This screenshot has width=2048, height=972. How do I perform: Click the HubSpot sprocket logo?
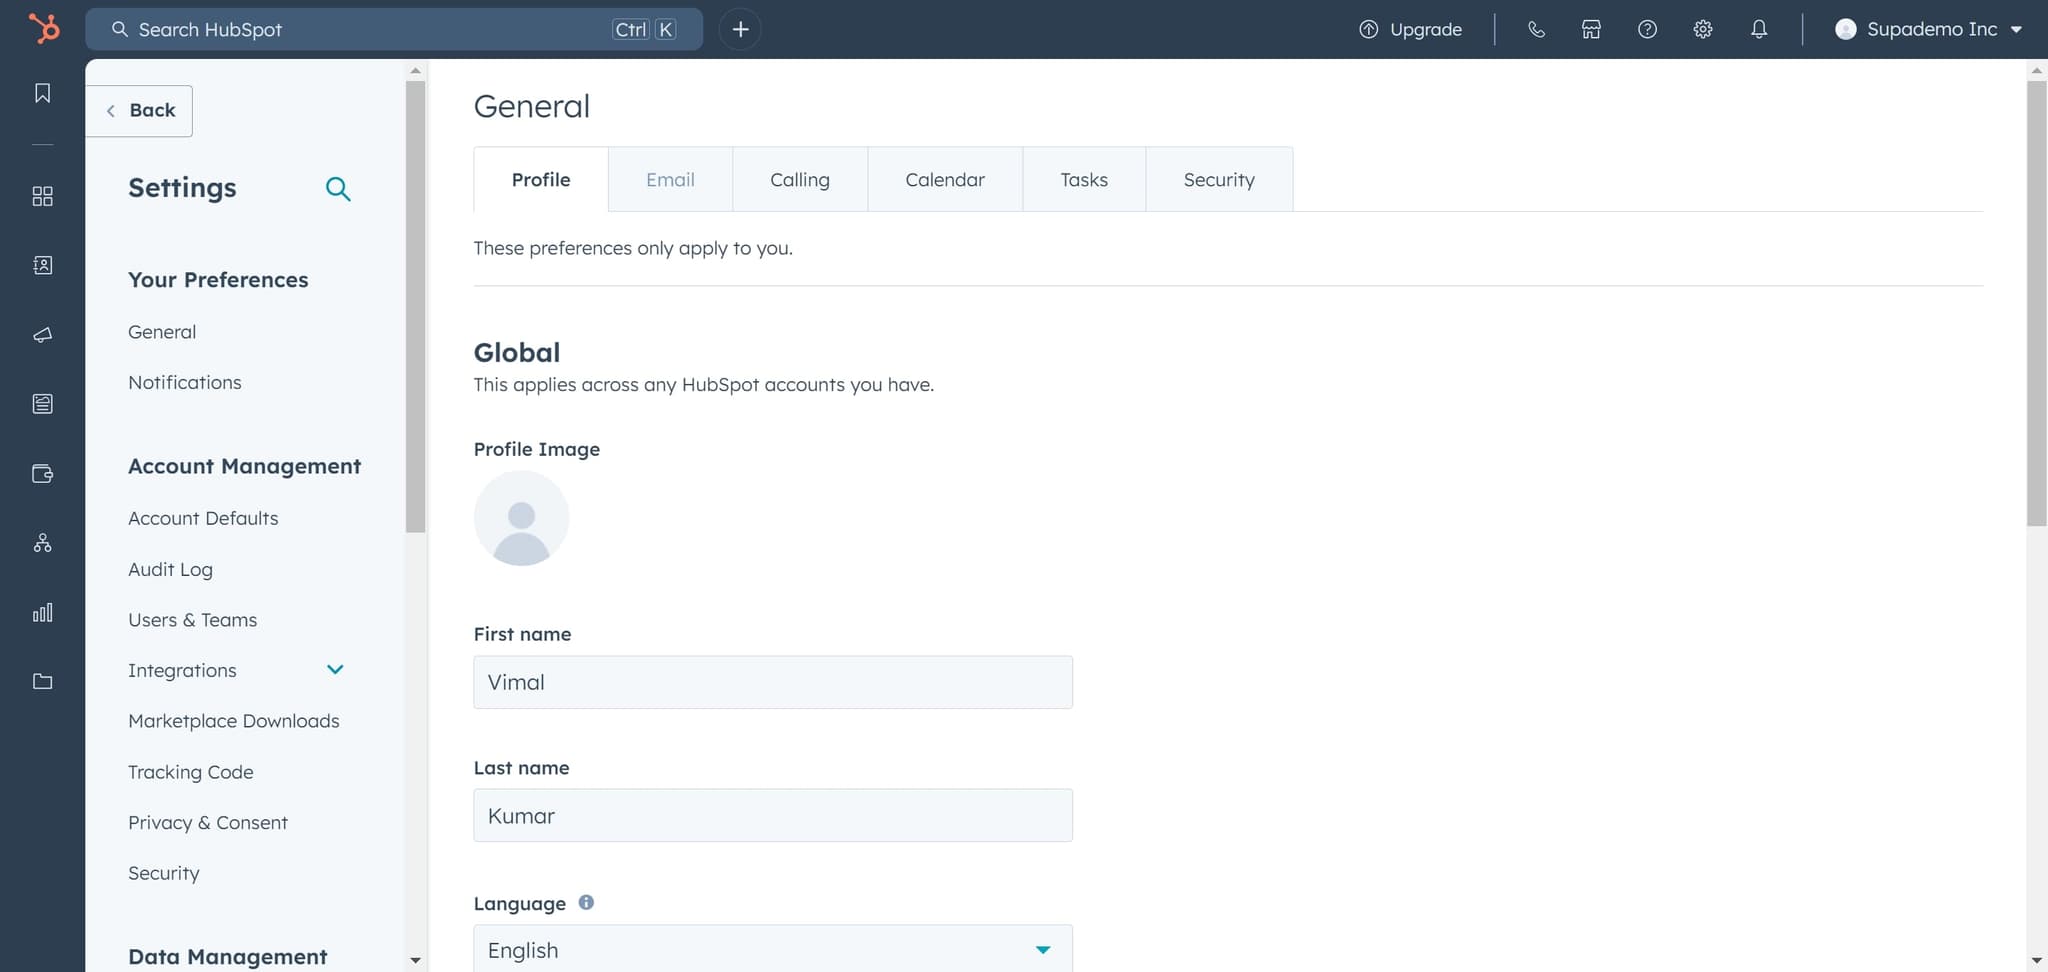43,28
